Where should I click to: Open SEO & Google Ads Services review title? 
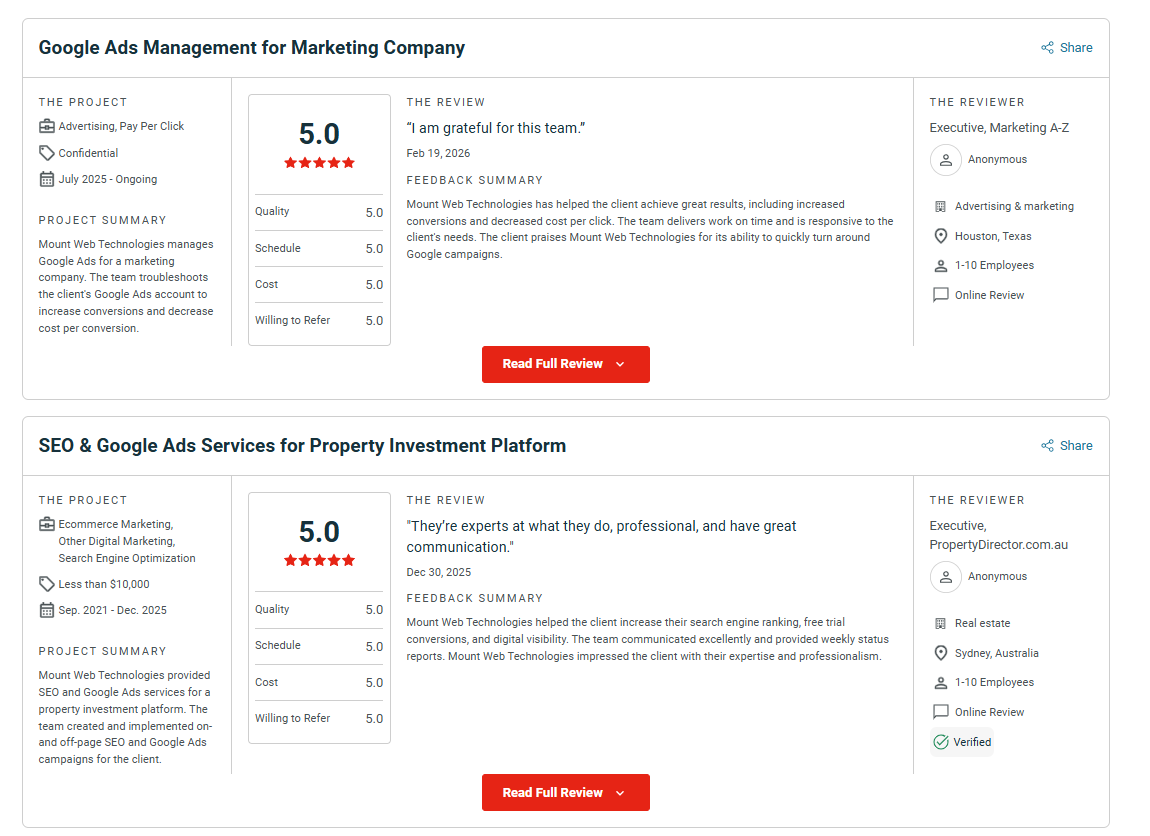(x=302, y=446)
